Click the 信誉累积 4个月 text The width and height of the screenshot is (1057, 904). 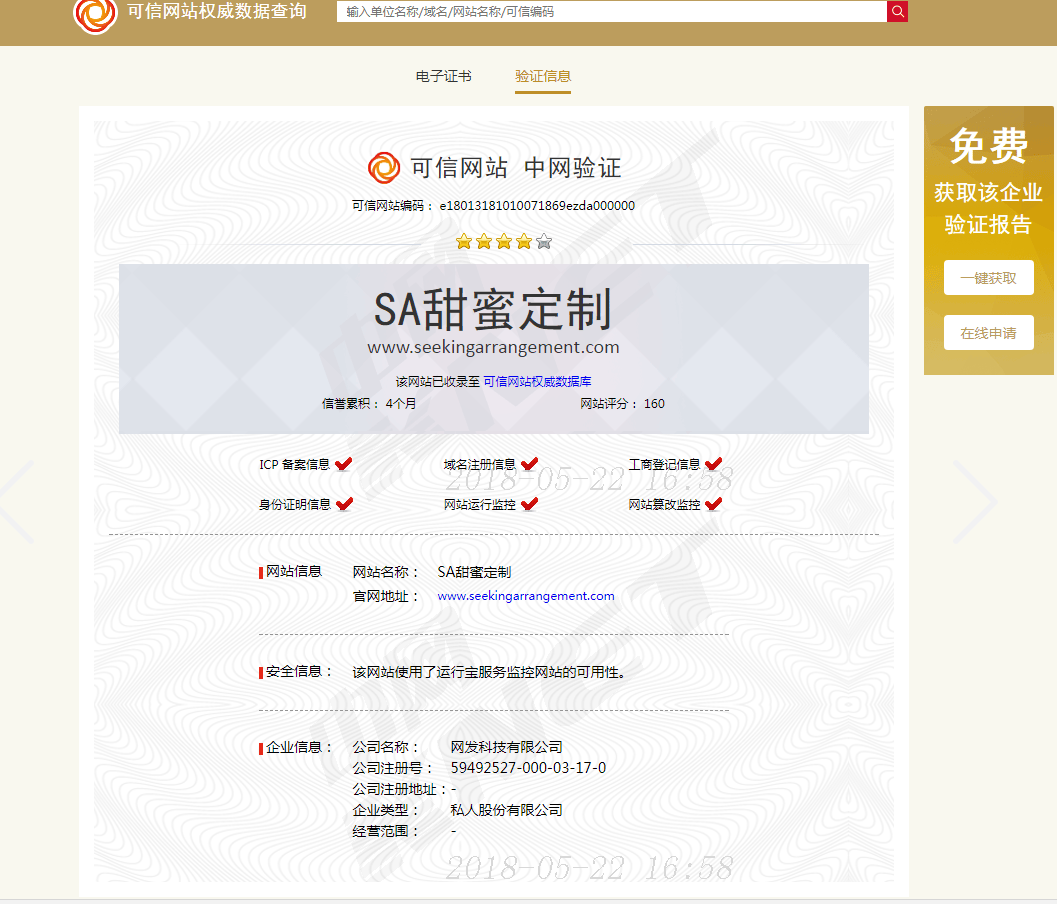click(x=369, y=404)
